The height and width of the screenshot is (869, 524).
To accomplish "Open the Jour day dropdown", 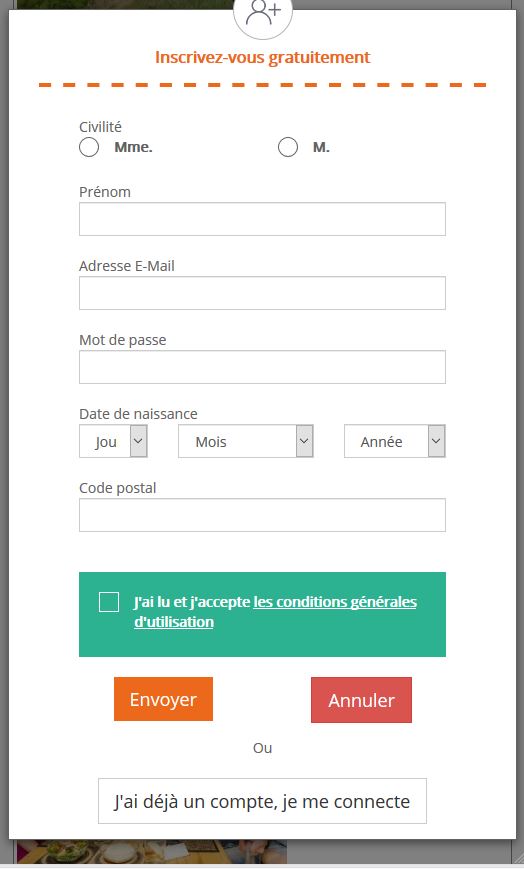I will 113,441.
